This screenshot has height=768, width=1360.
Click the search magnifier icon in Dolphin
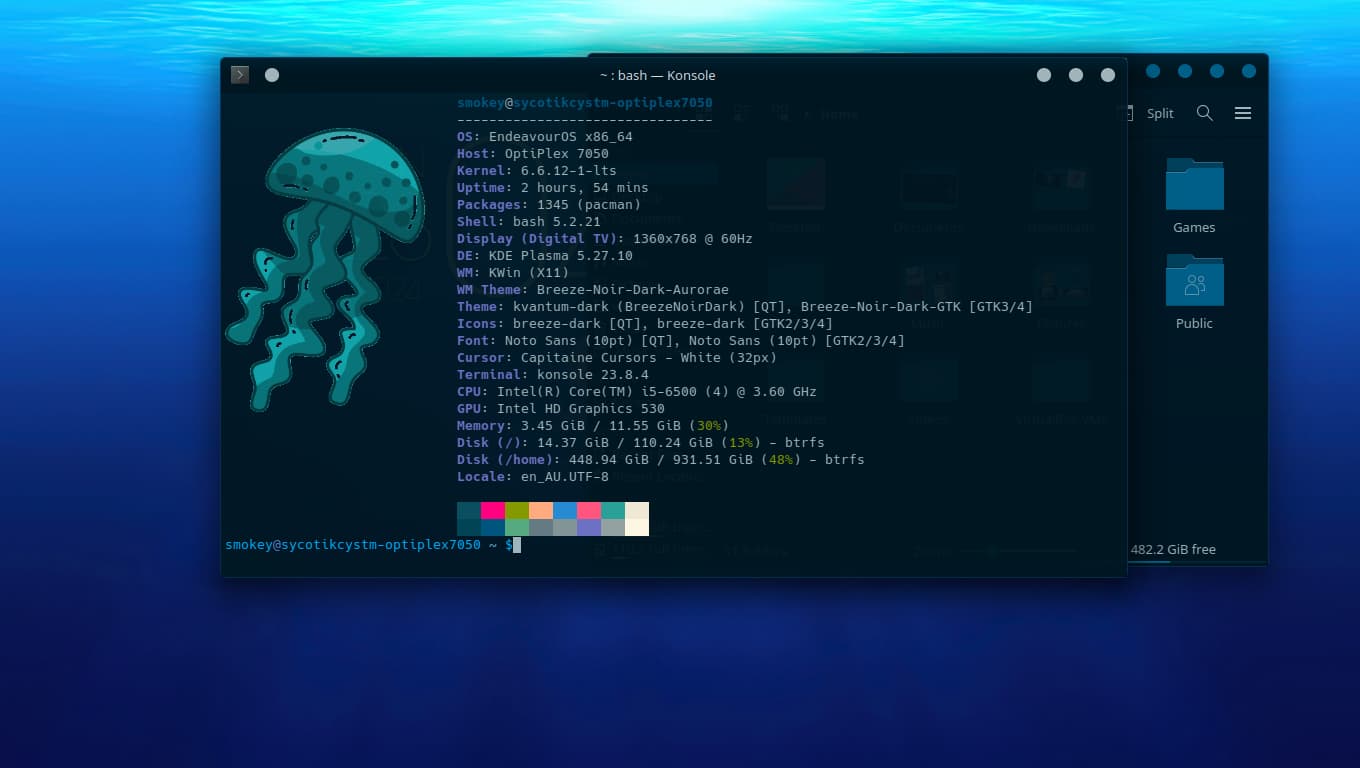coord(1205,113)
